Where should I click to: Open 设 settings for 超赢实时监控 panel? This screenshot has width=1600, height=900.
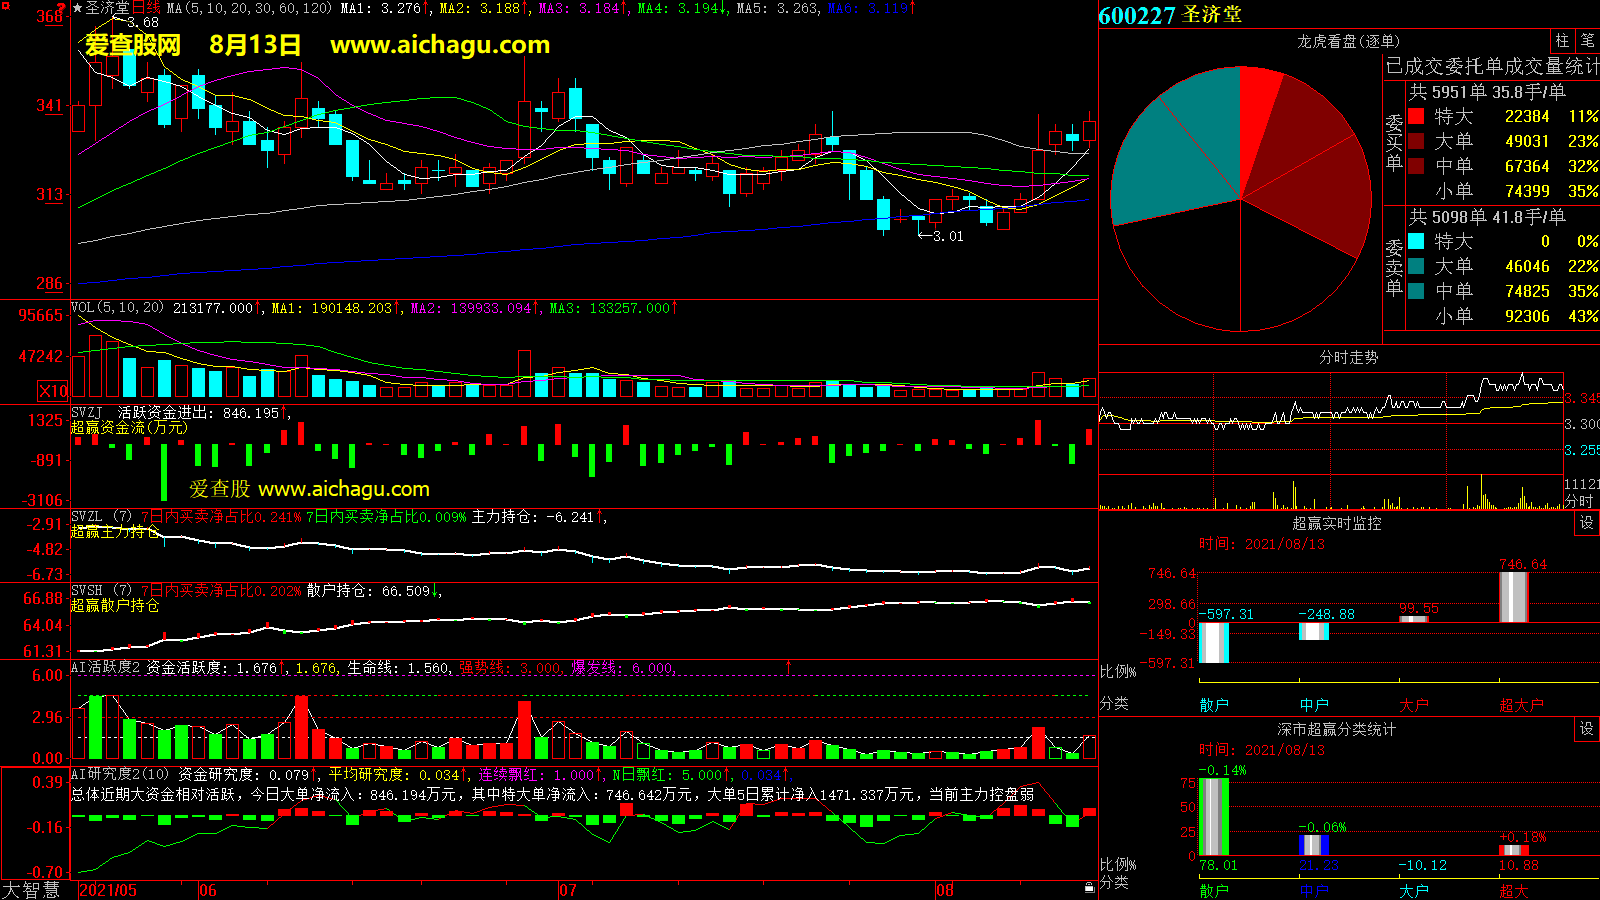(x=1586, y=523)
